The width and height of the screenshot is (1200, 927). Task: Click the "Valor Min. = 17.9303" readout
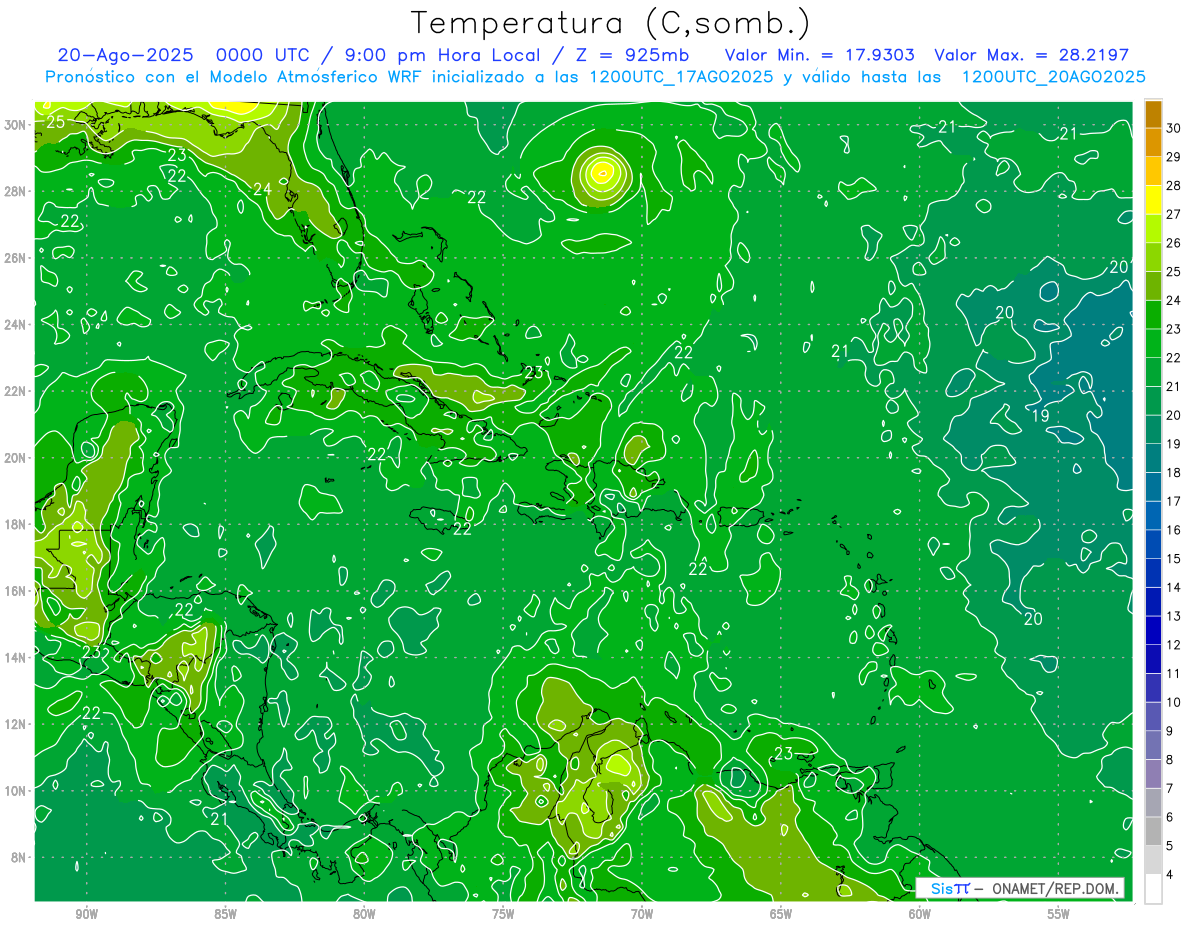[820, 55]
